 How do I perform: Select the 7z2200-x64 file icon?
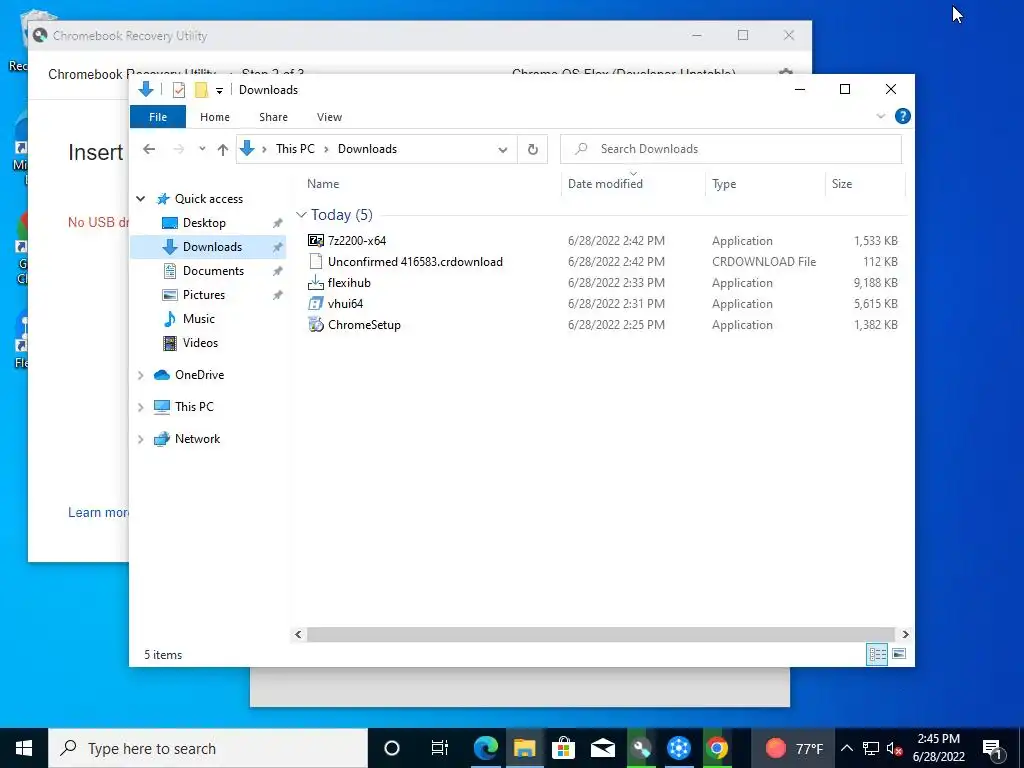315,240
